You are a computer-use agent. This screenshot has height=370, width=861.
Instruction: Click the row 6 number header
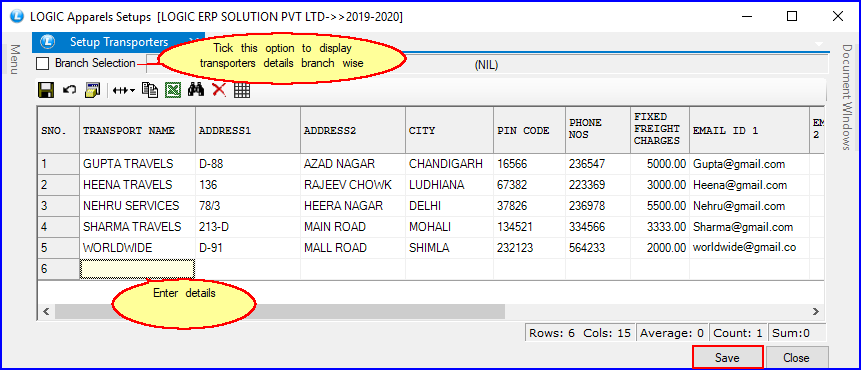[x=59, y=268]
